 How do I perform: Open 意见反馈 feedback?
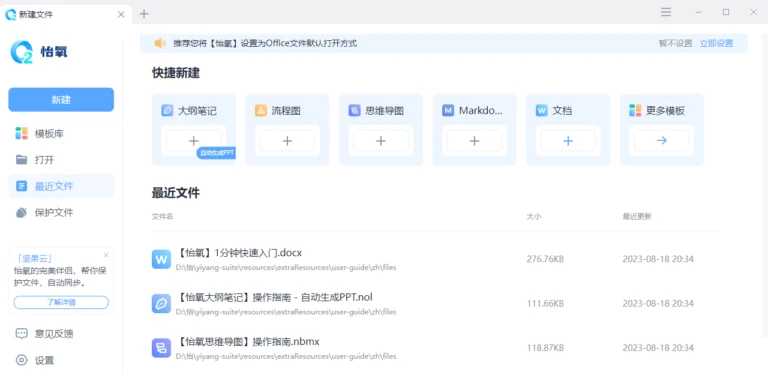pos(61,334)
